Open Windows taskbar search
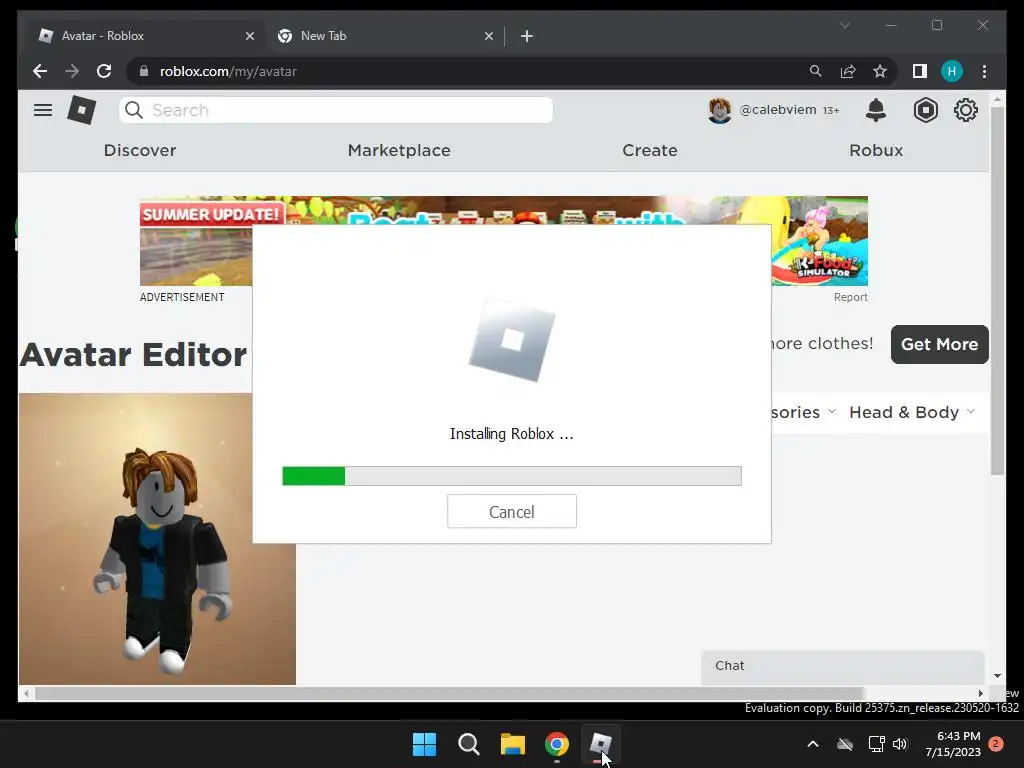The image size is (1024, 768). click(x=468, y=744)
